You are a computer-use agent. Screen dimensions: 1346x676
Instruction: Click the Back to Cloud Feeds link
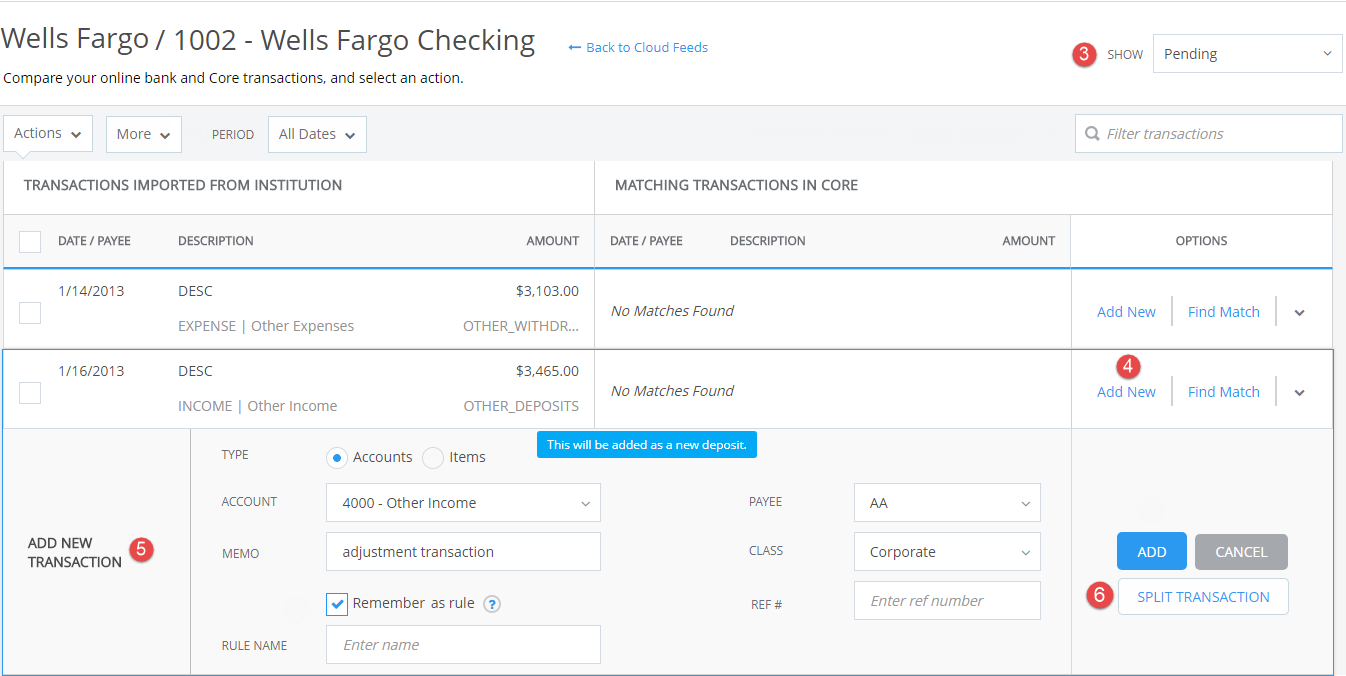click(x=638, y=47)
